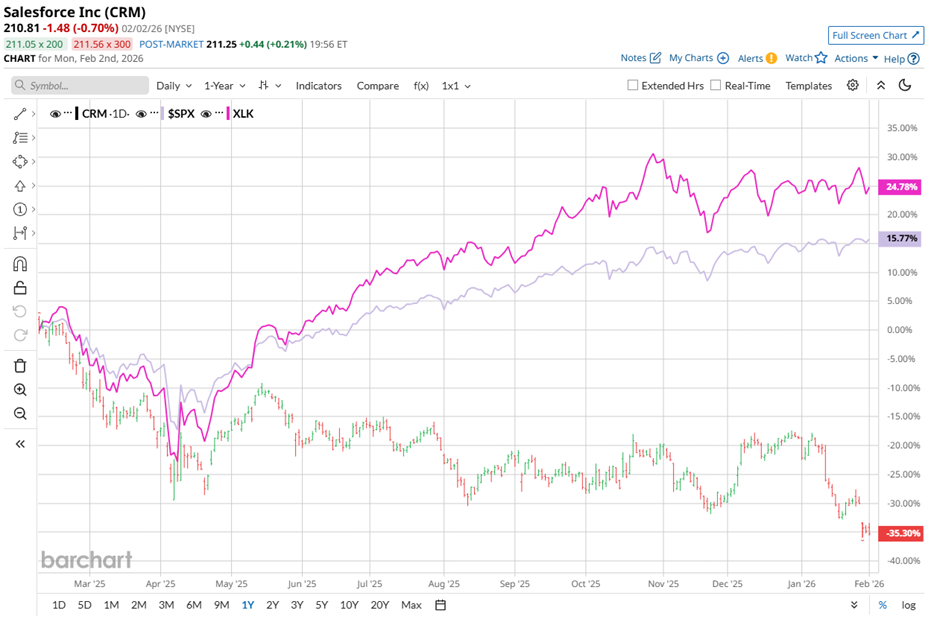Click the pink XLK color swatch
The height and width of the screenshot is (622, 937).
pyautogui.click(x=228, y=114)
